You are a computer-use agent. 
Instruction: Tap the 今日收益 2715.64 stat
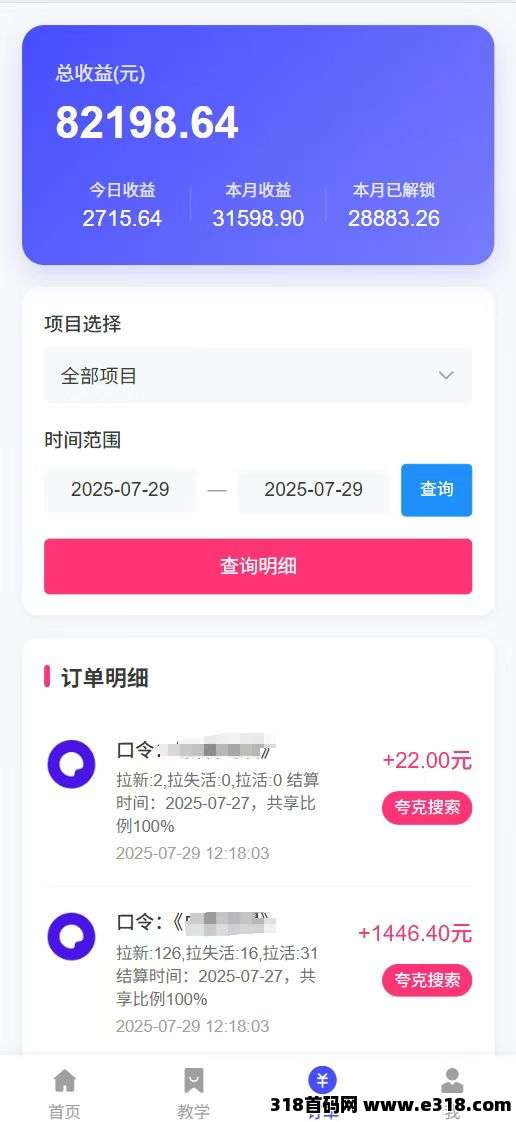[122, 205]
